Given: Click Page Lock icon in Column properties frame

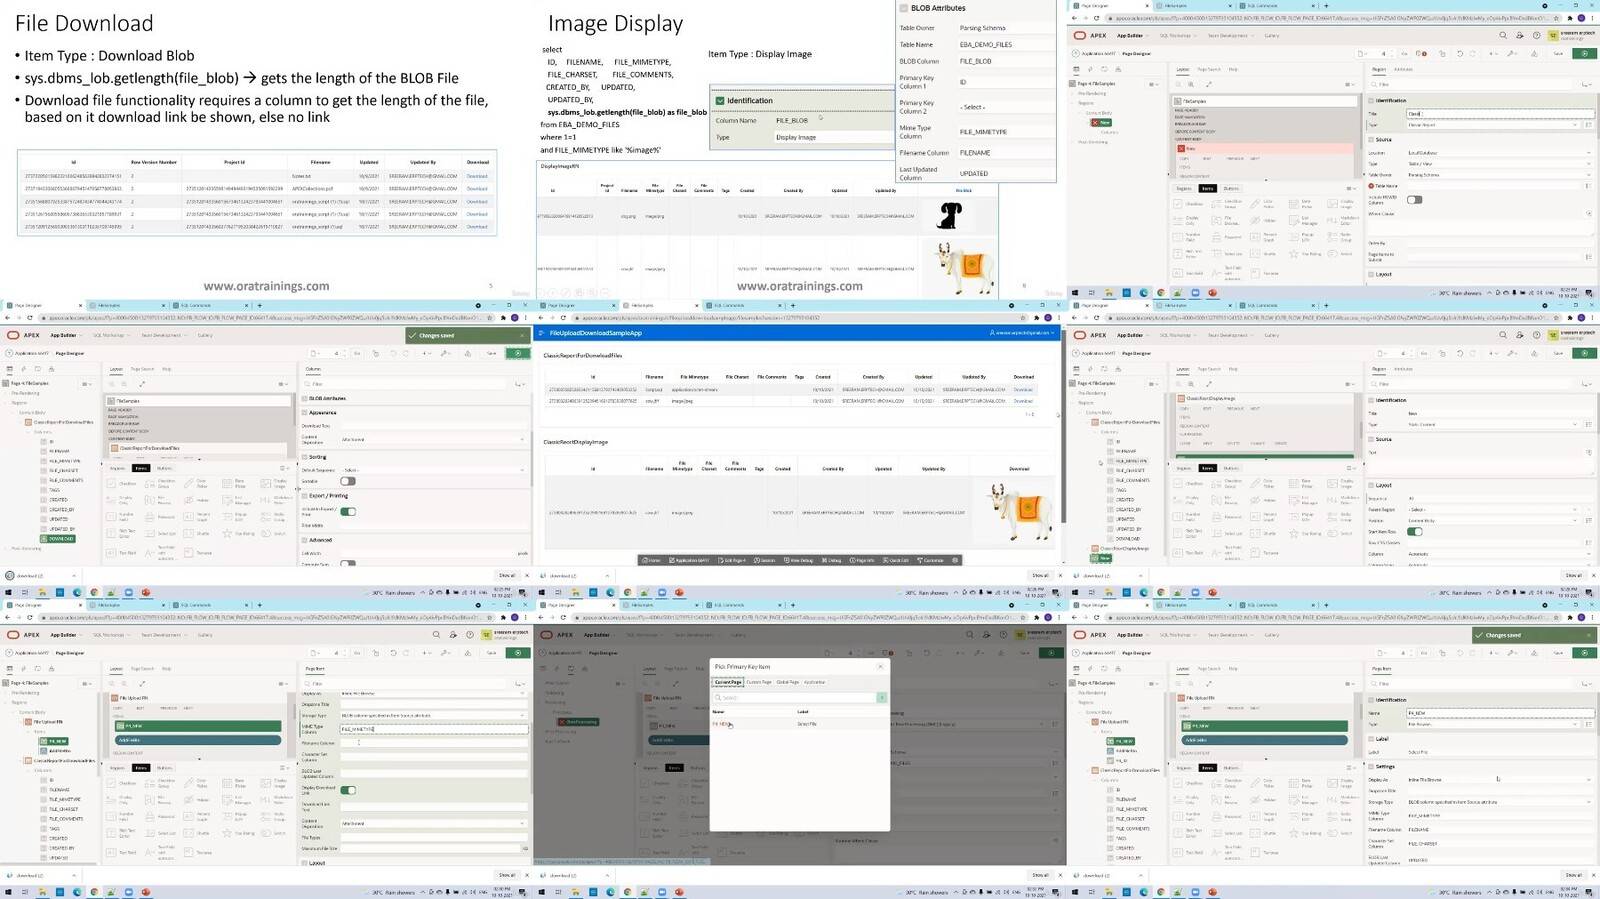Looking at the screenshot, I should (x=376, y=353).
